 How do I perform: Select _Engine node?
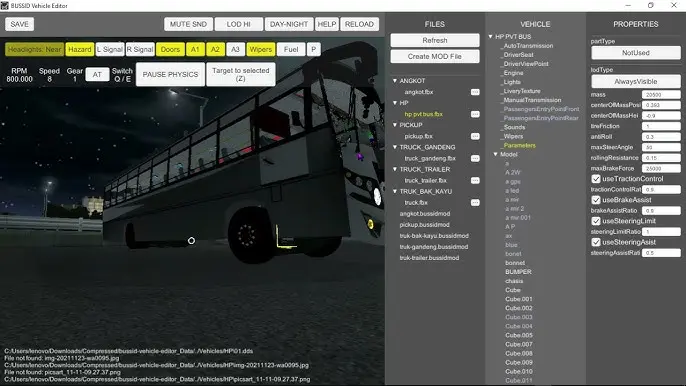point(512,73)
